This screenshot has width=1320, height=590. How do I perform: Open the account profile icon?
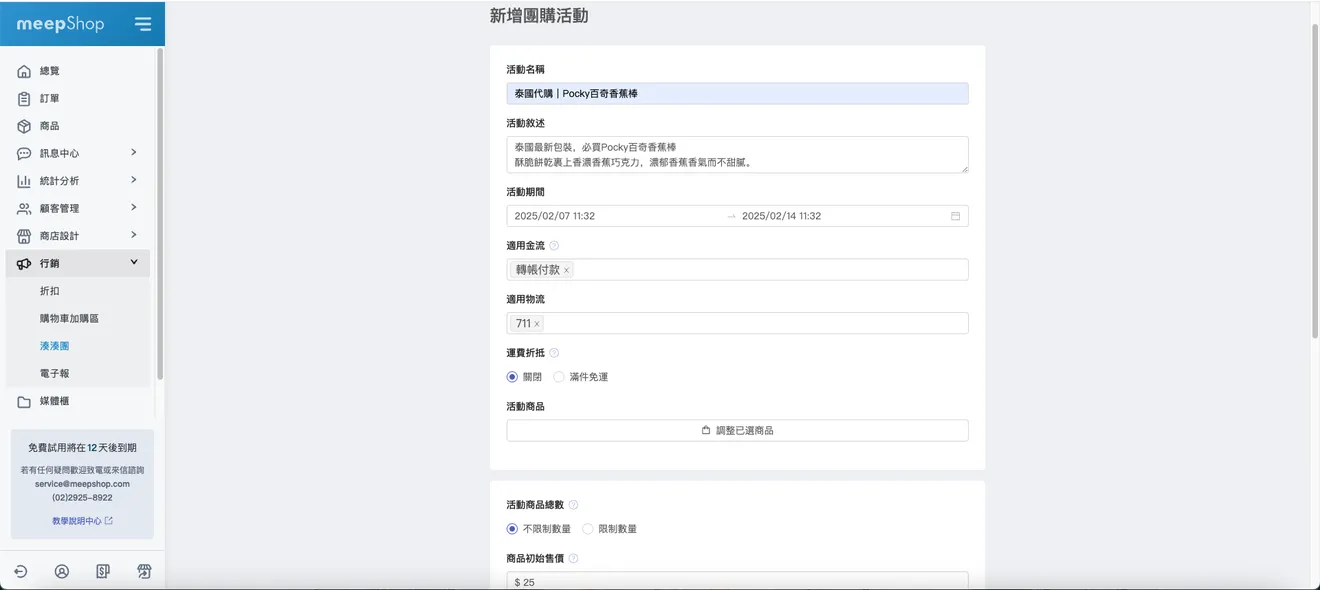coord(62,572)
